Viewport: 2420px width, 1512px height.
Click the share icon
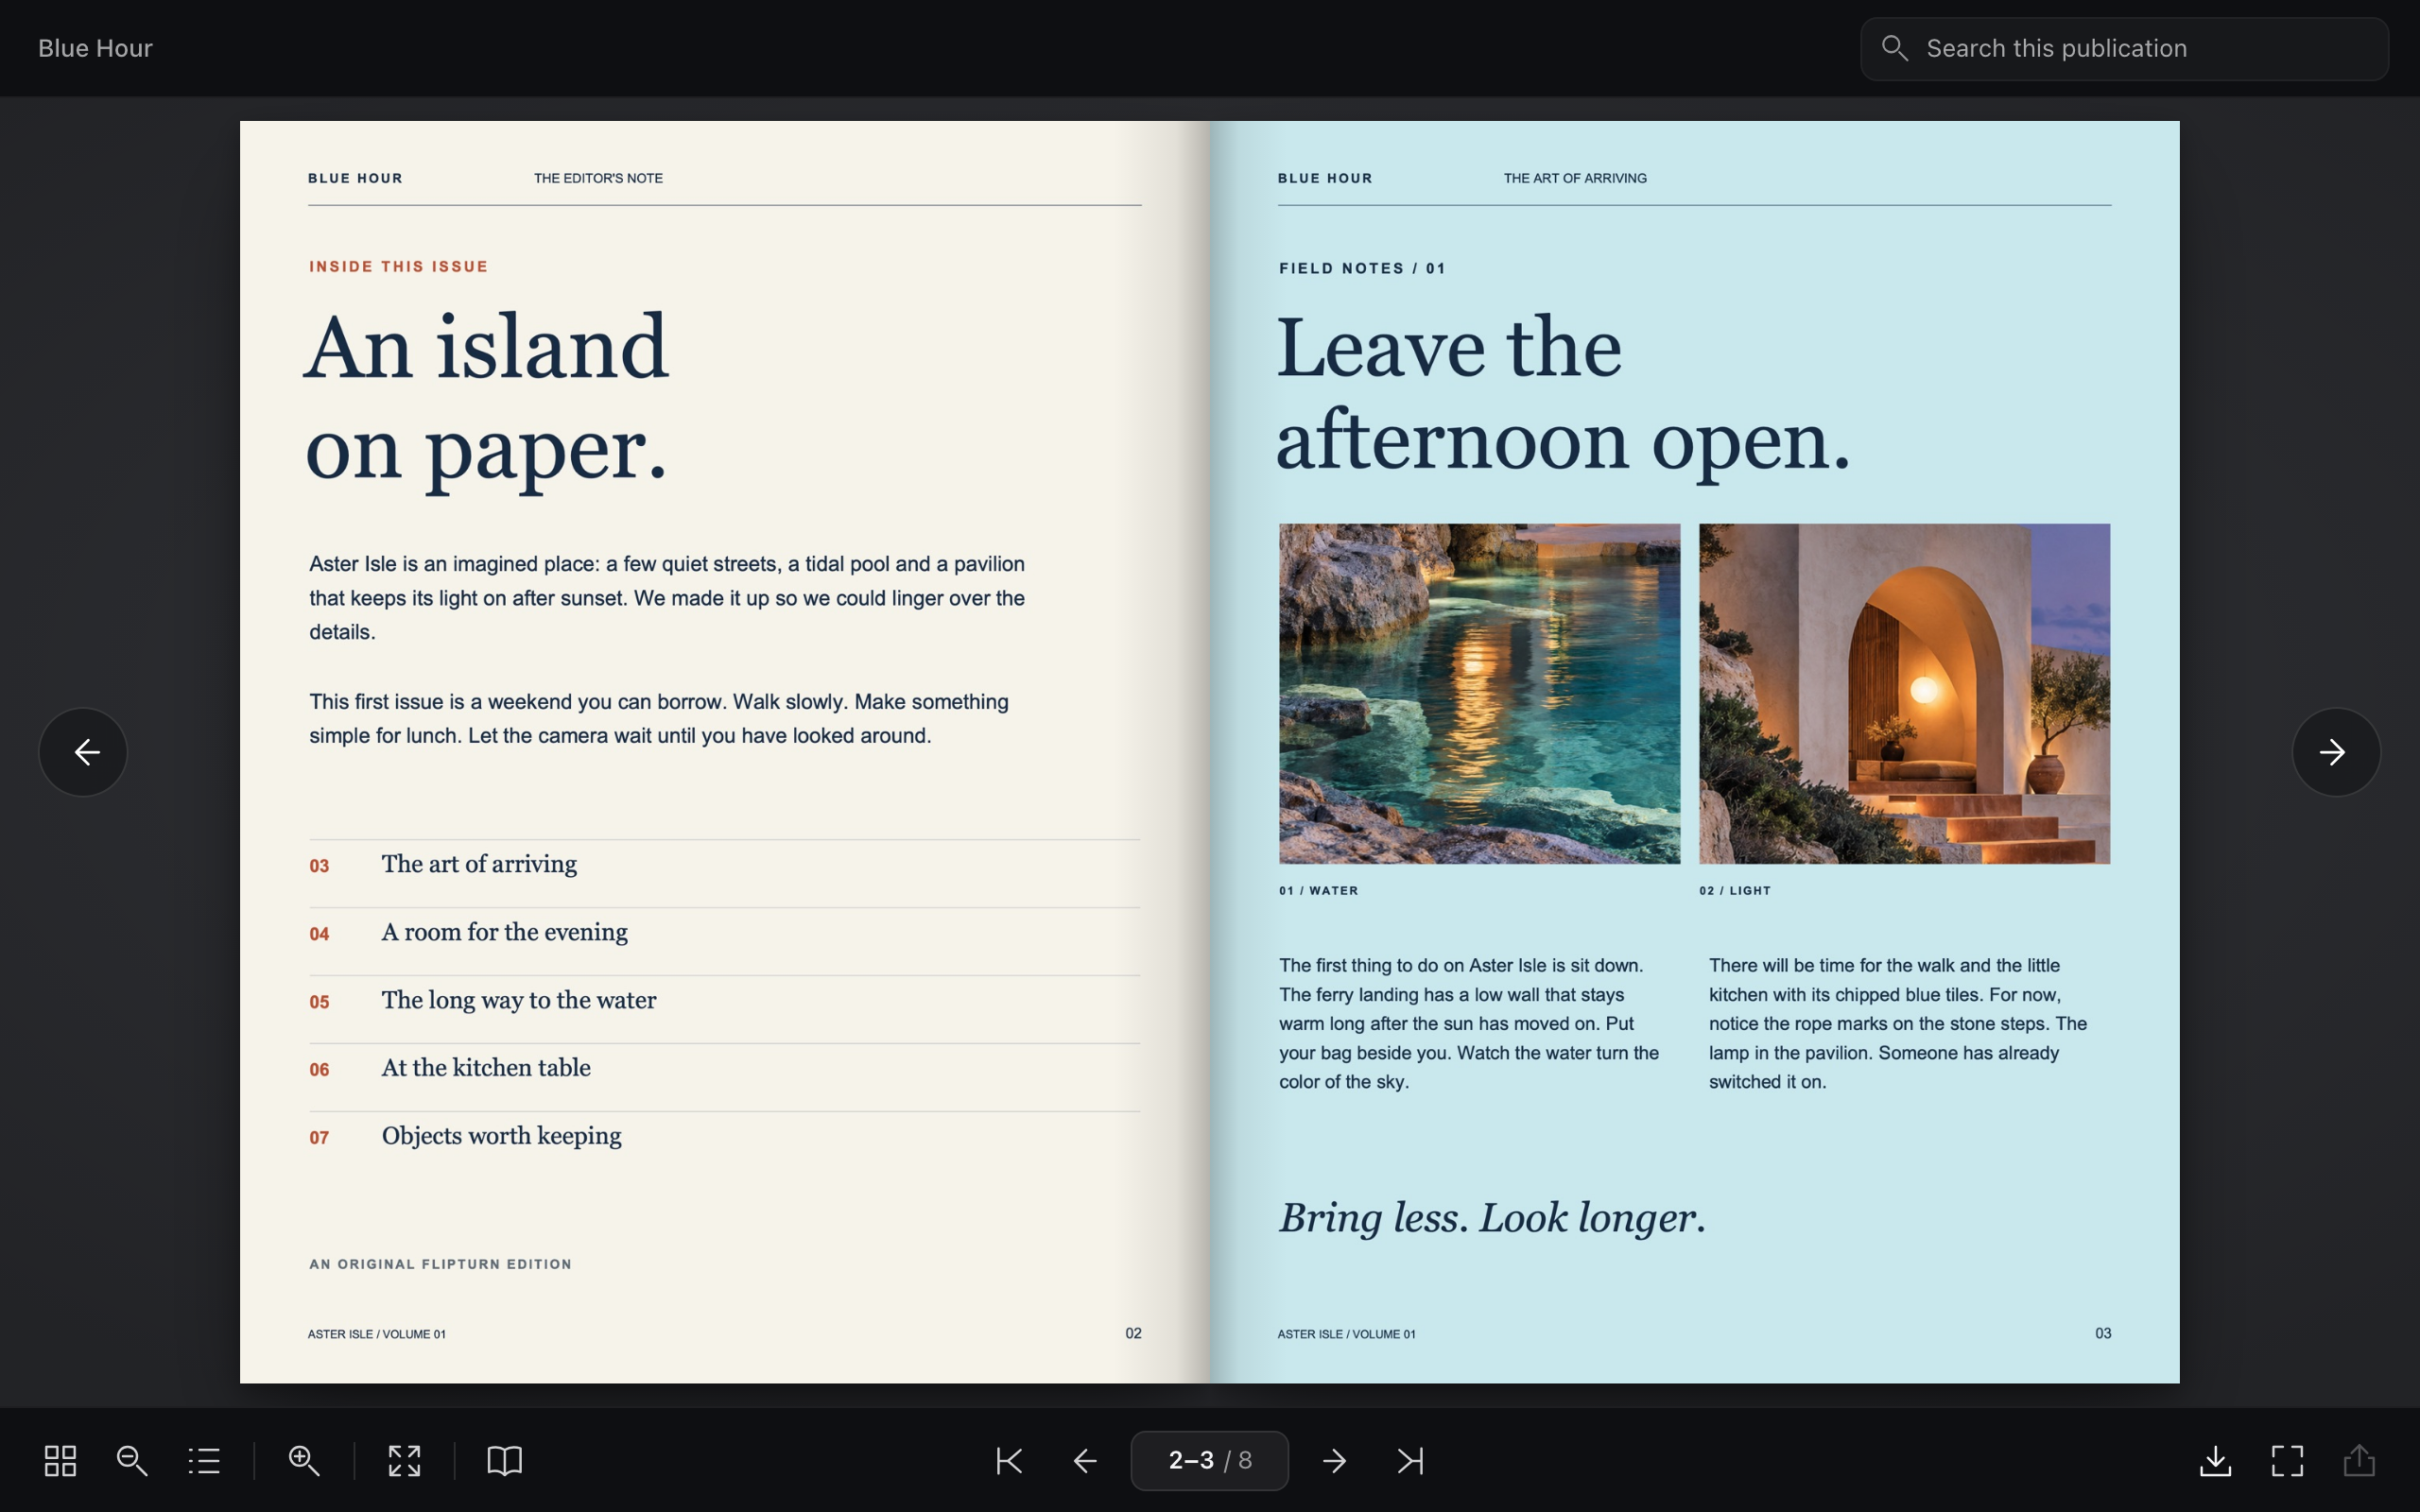pos(2359,1460)
